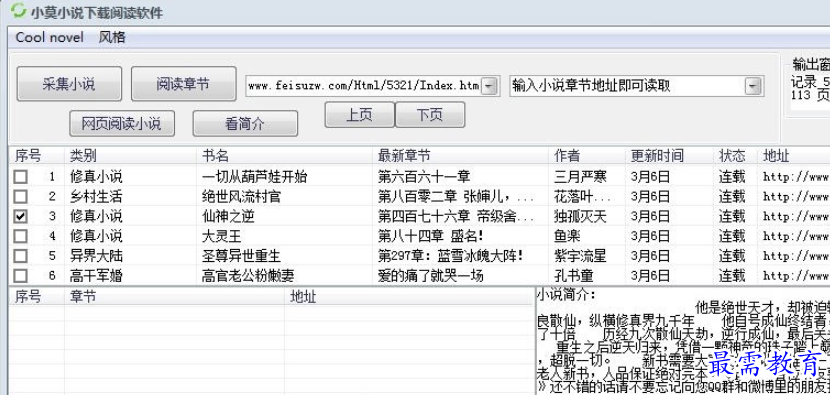Sort by the 作者 column header
830x395 pixels.
[587, 156]
